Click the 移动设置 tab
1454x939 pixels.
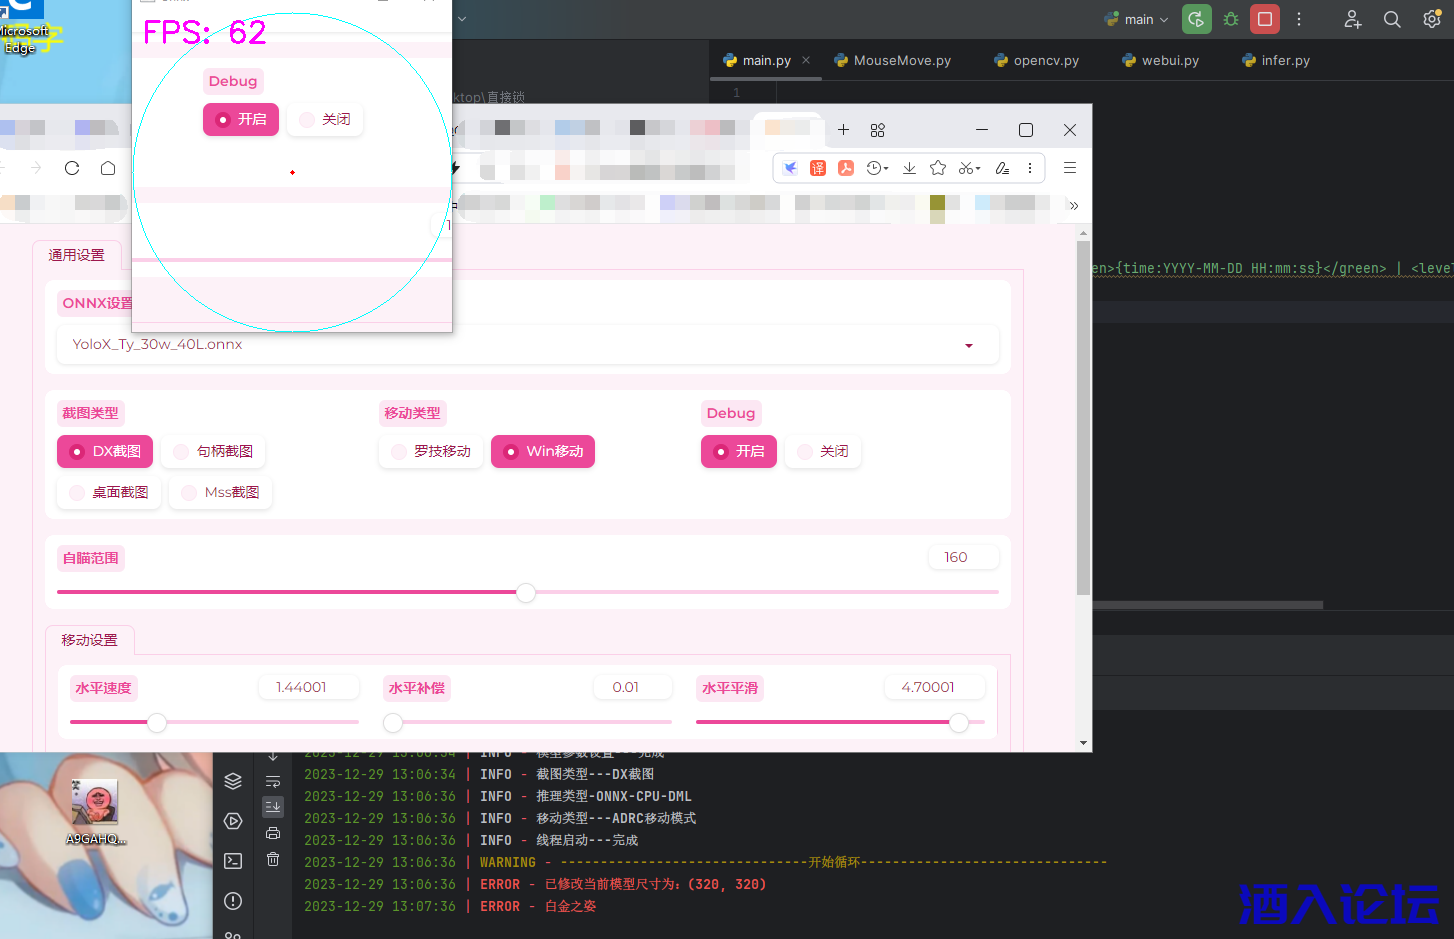pos(89,640)
